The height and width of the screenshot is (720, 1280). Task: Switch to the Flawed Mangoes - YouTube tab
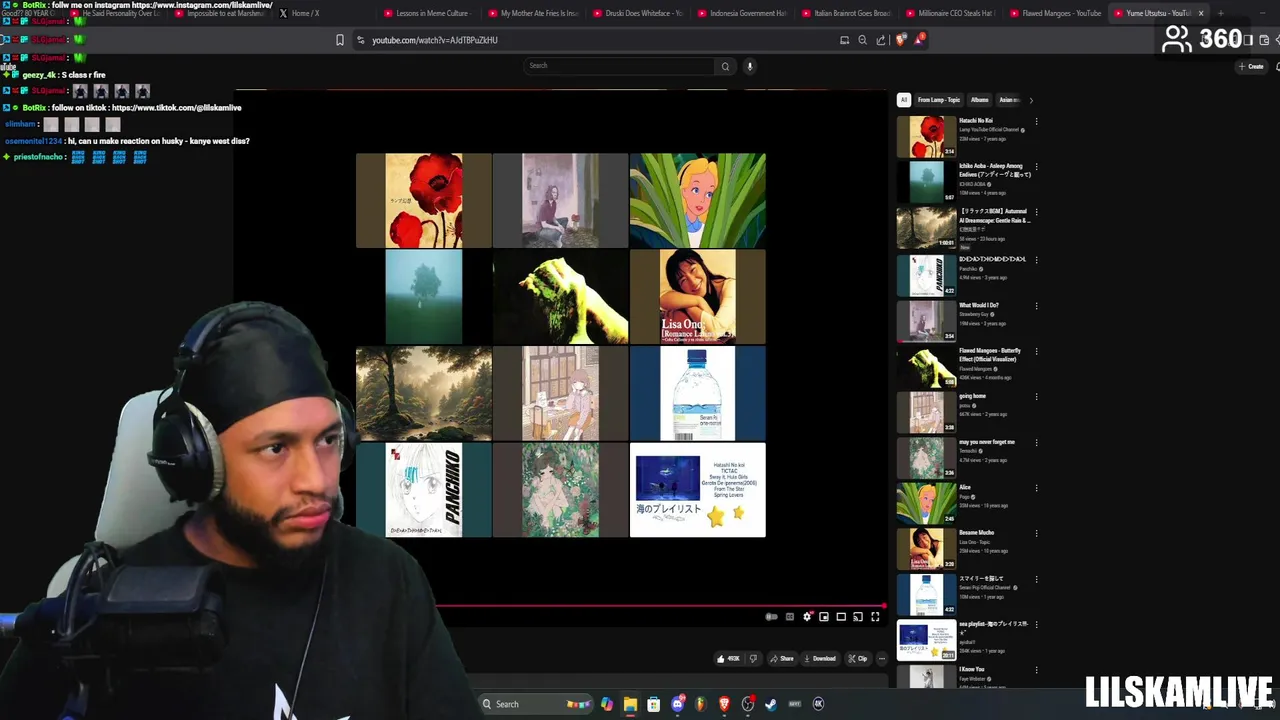1056,13
